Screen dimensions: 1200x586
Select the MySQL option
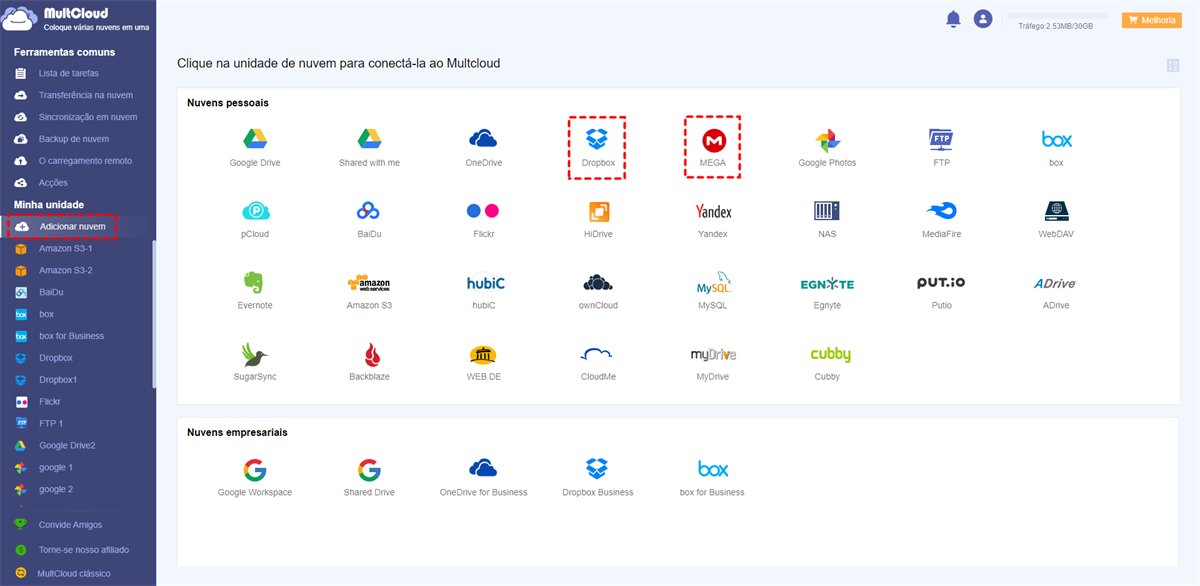(713, 290)
